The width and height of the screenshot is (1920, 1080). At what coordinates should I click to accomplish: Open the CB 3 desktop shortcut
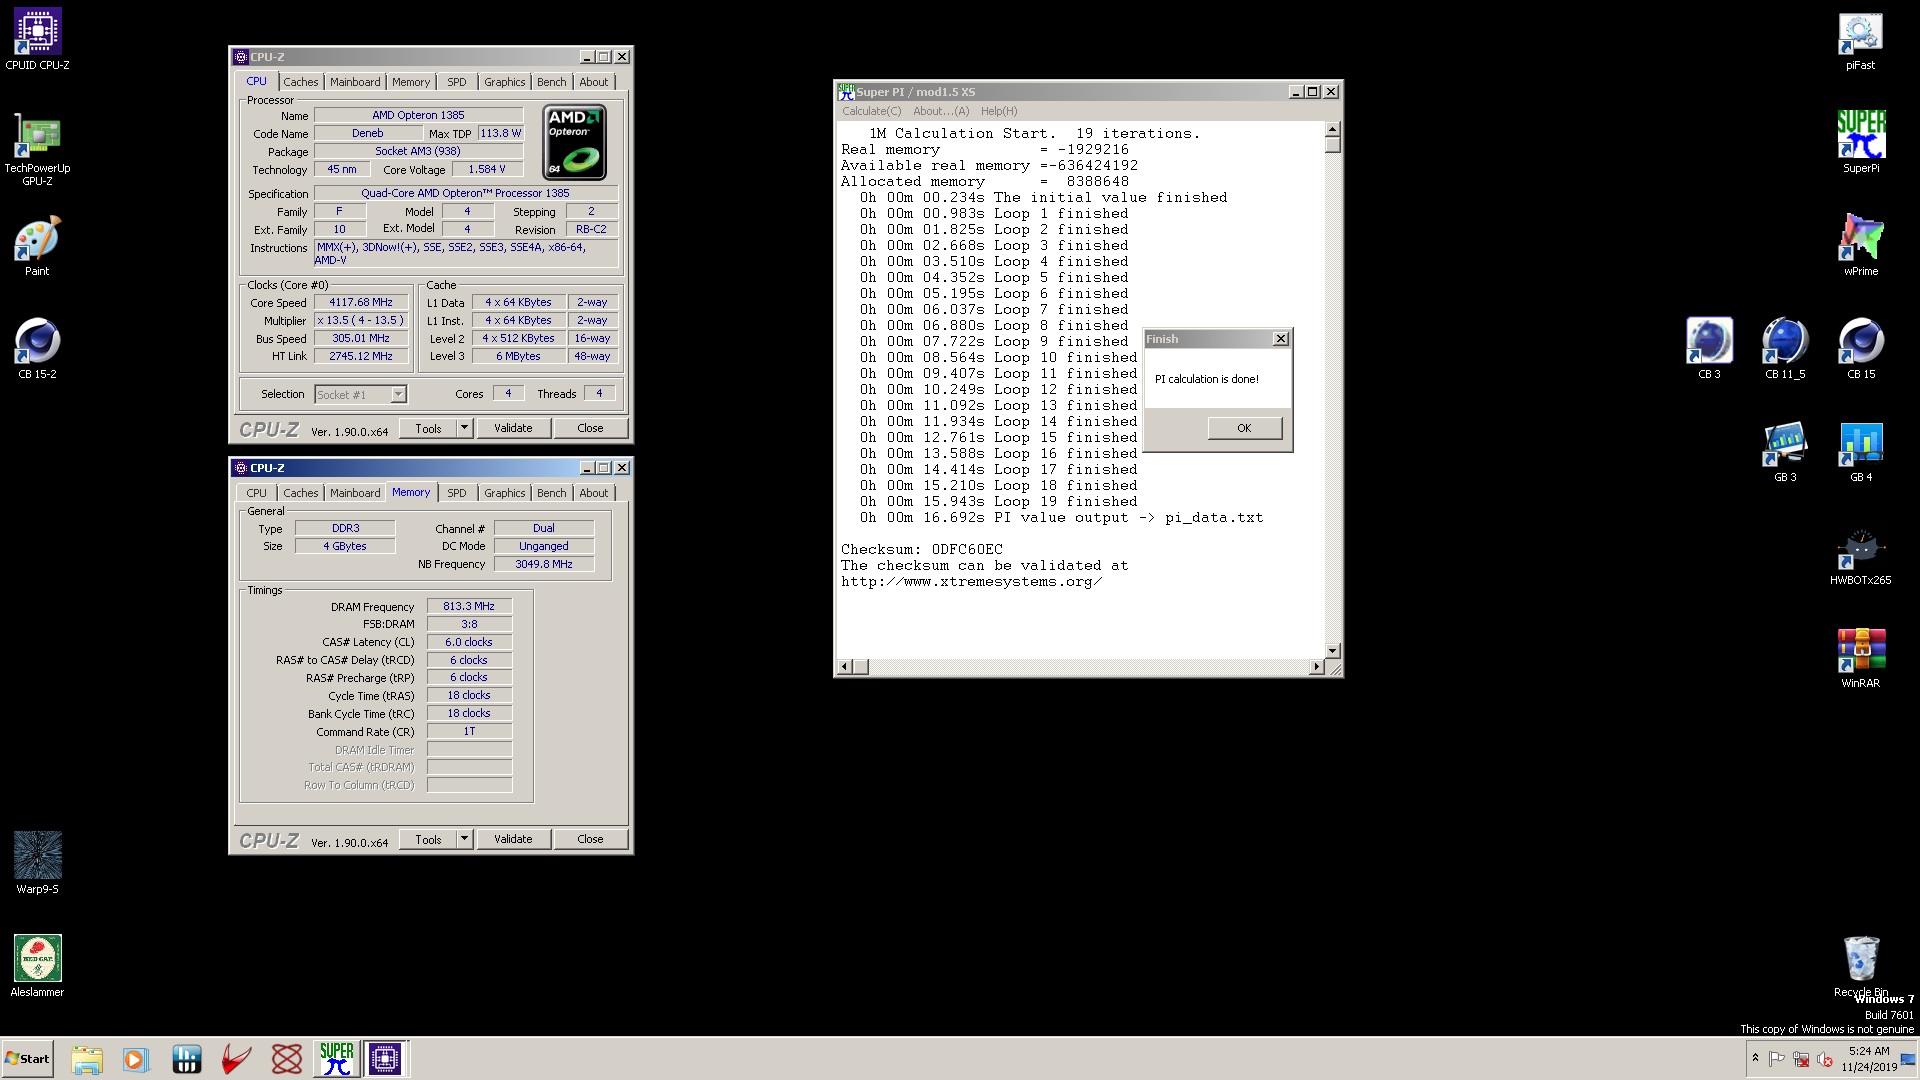click(1709, 349)
